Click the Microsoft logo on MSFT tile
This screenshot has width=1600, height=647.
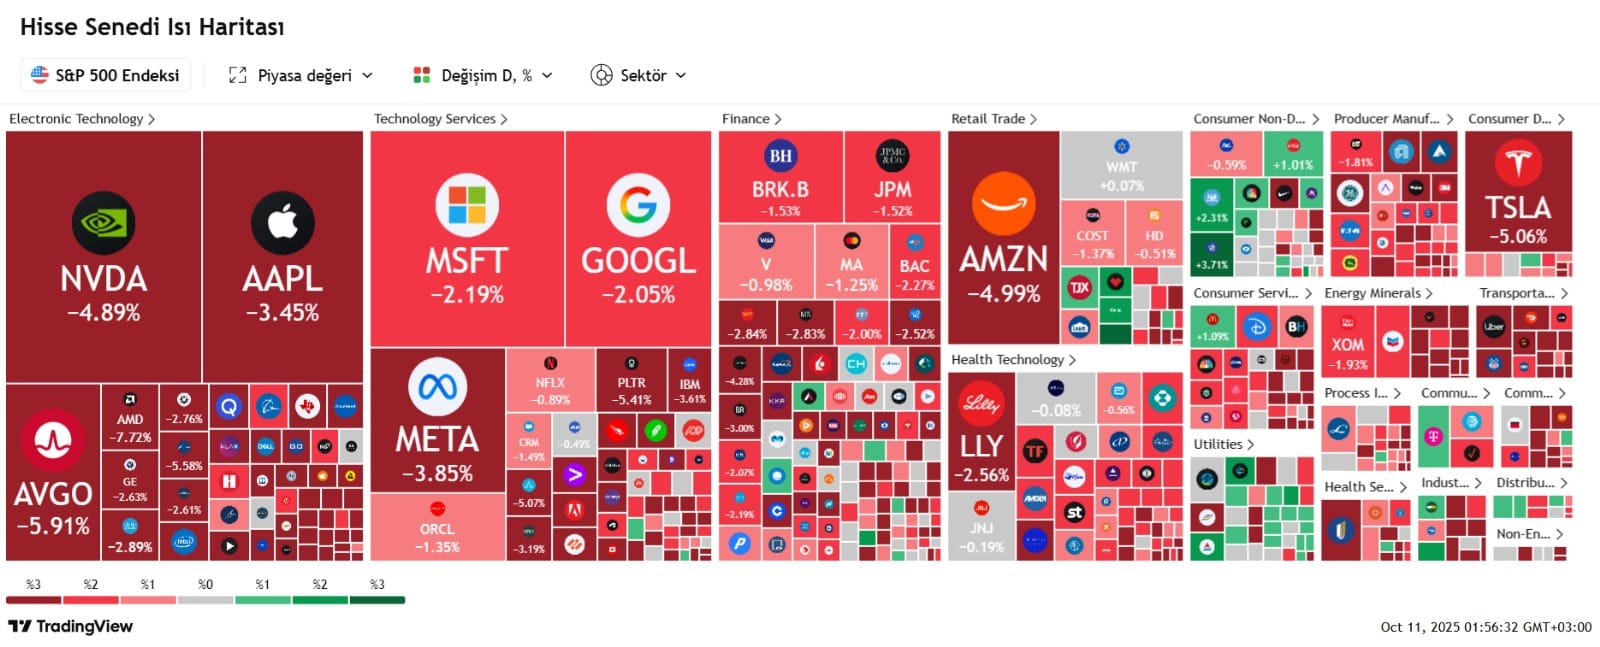click(x=467, y=205)
